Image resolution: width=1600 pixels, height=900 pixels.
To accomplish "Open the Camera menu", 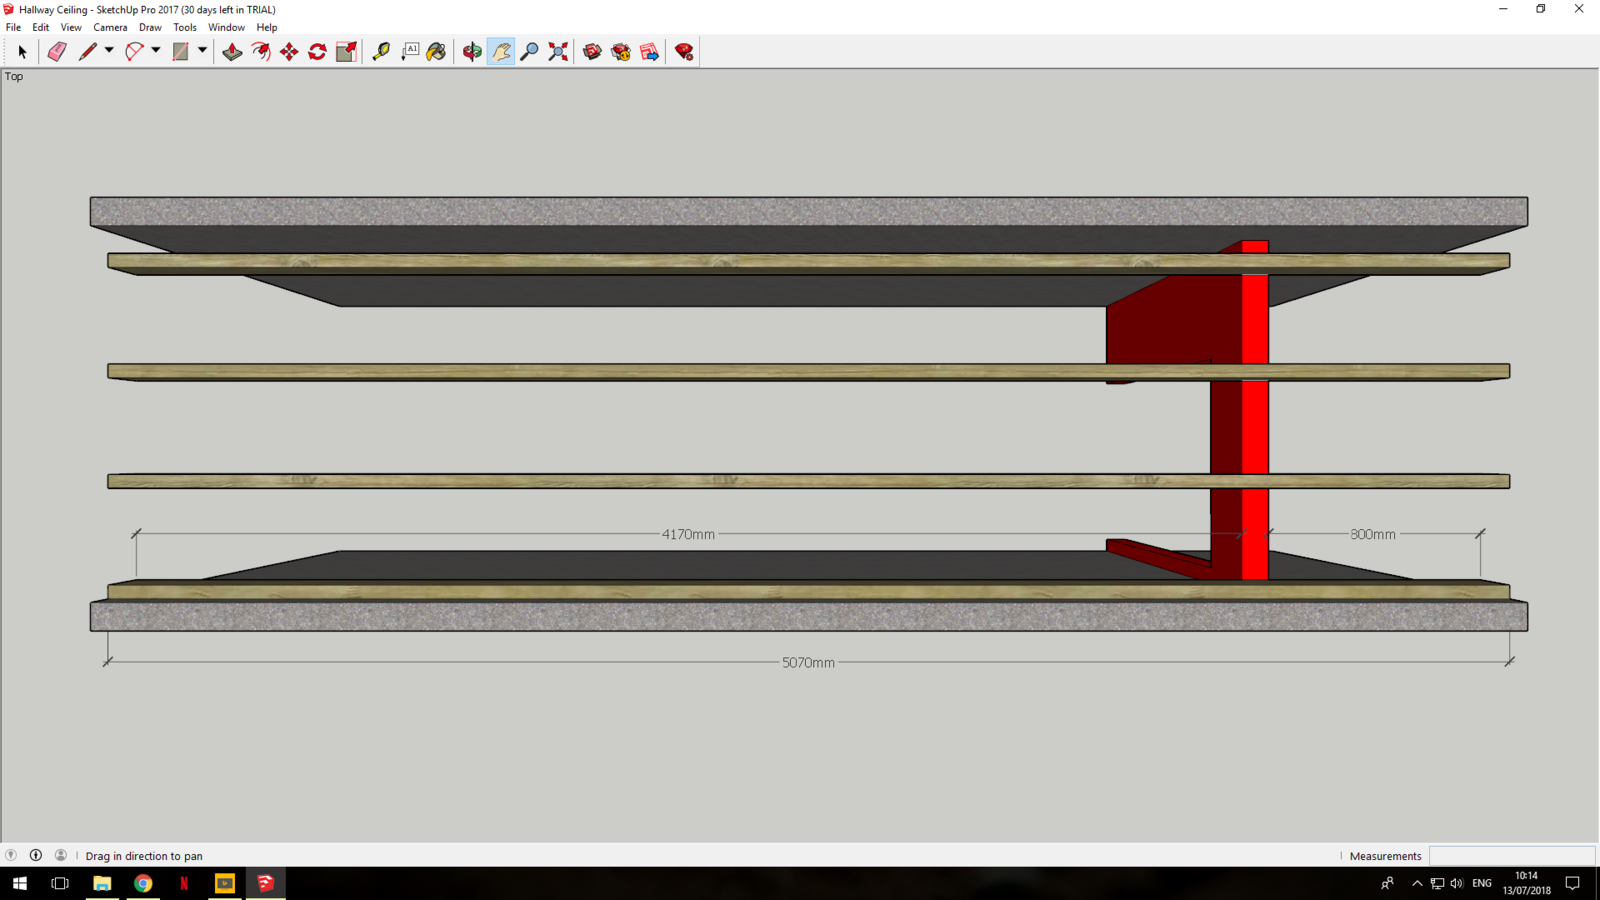I will pyautogui.click(x=110, y=27).
